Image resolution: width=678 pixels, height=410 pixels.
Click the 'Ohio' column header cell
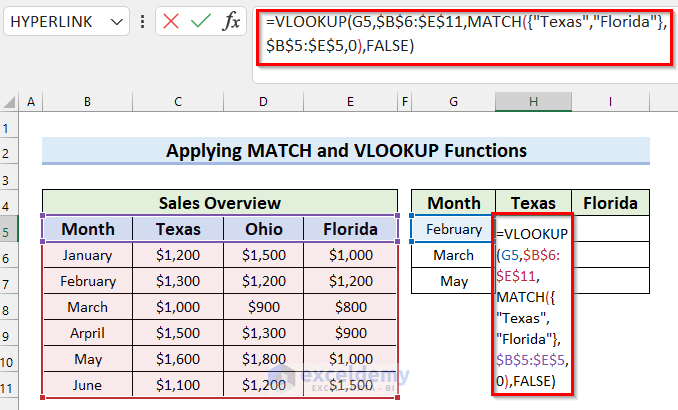point(264,229)
